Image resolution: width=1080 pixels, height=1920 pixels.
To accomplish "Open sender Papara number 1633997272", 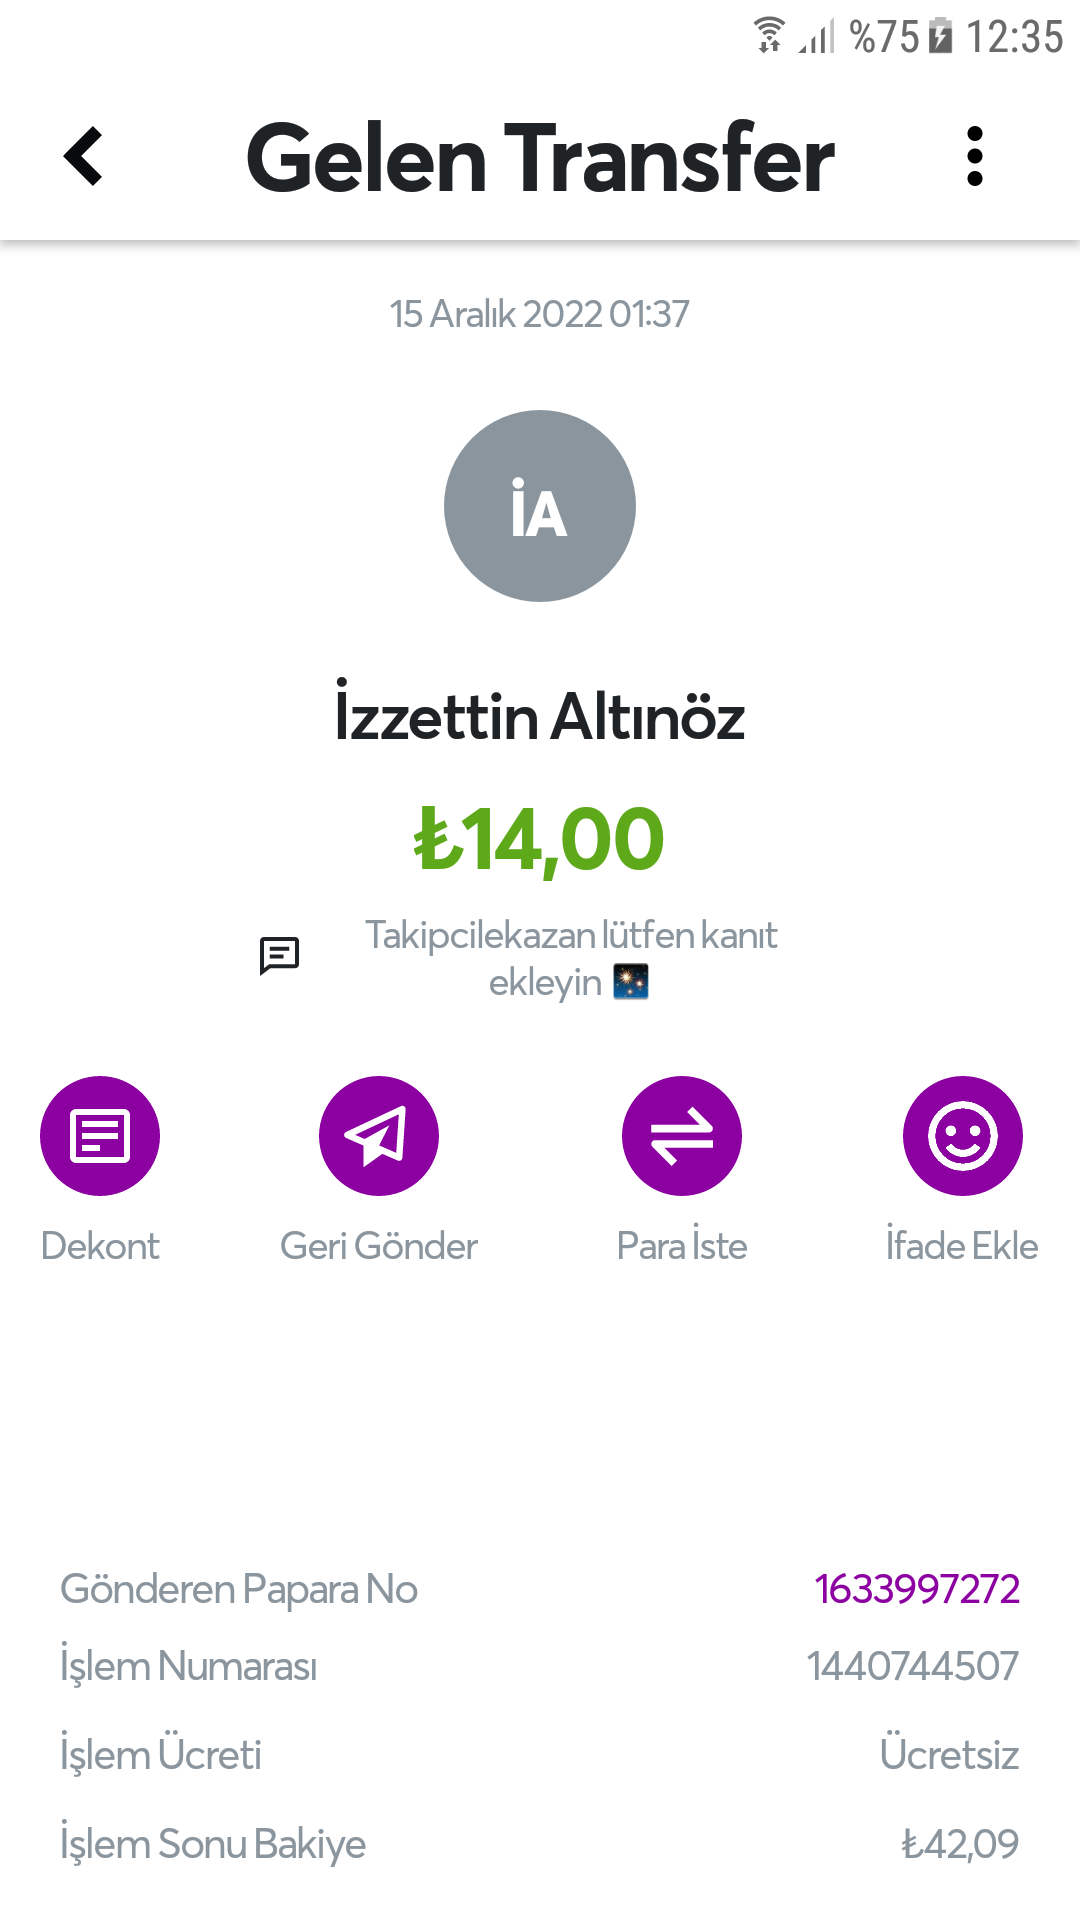I will click(x=917, y=1589).
